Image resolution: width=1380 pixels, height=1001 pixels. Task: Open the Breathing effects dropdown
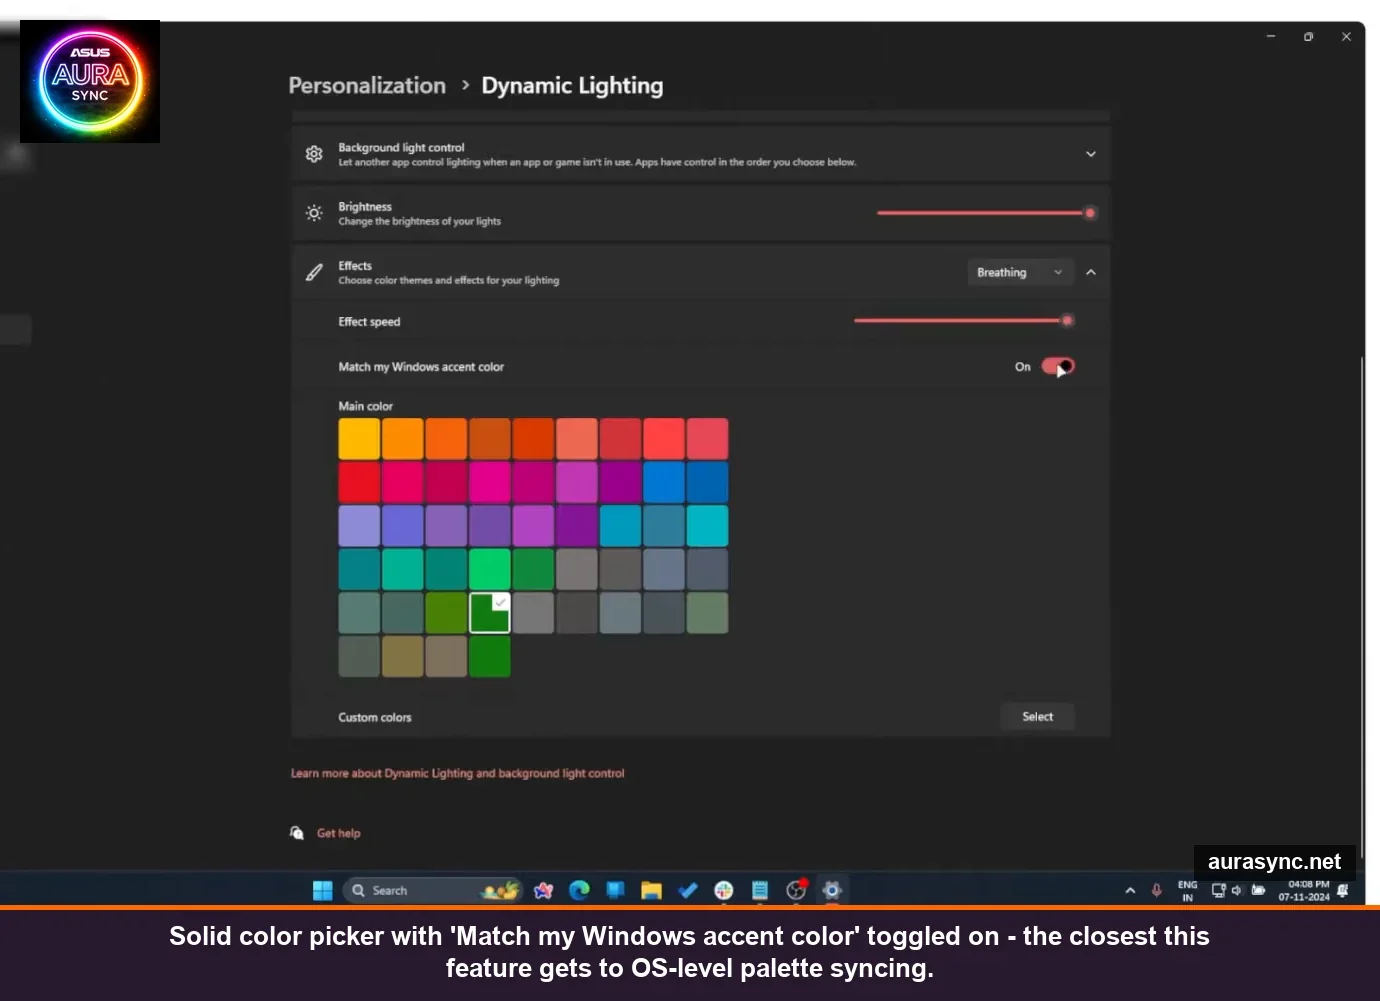point(1019,271)
